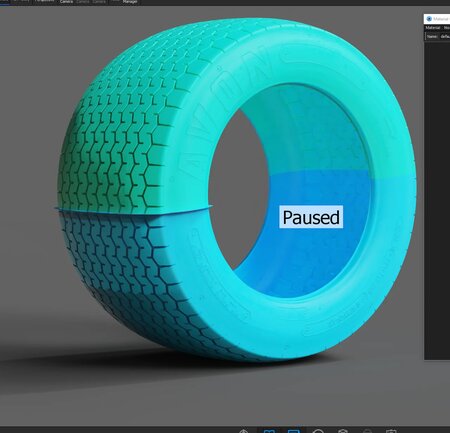Select the white Camera tab in top bar
This screenshot has width=450, height=433.
click(x=66, y=2)
